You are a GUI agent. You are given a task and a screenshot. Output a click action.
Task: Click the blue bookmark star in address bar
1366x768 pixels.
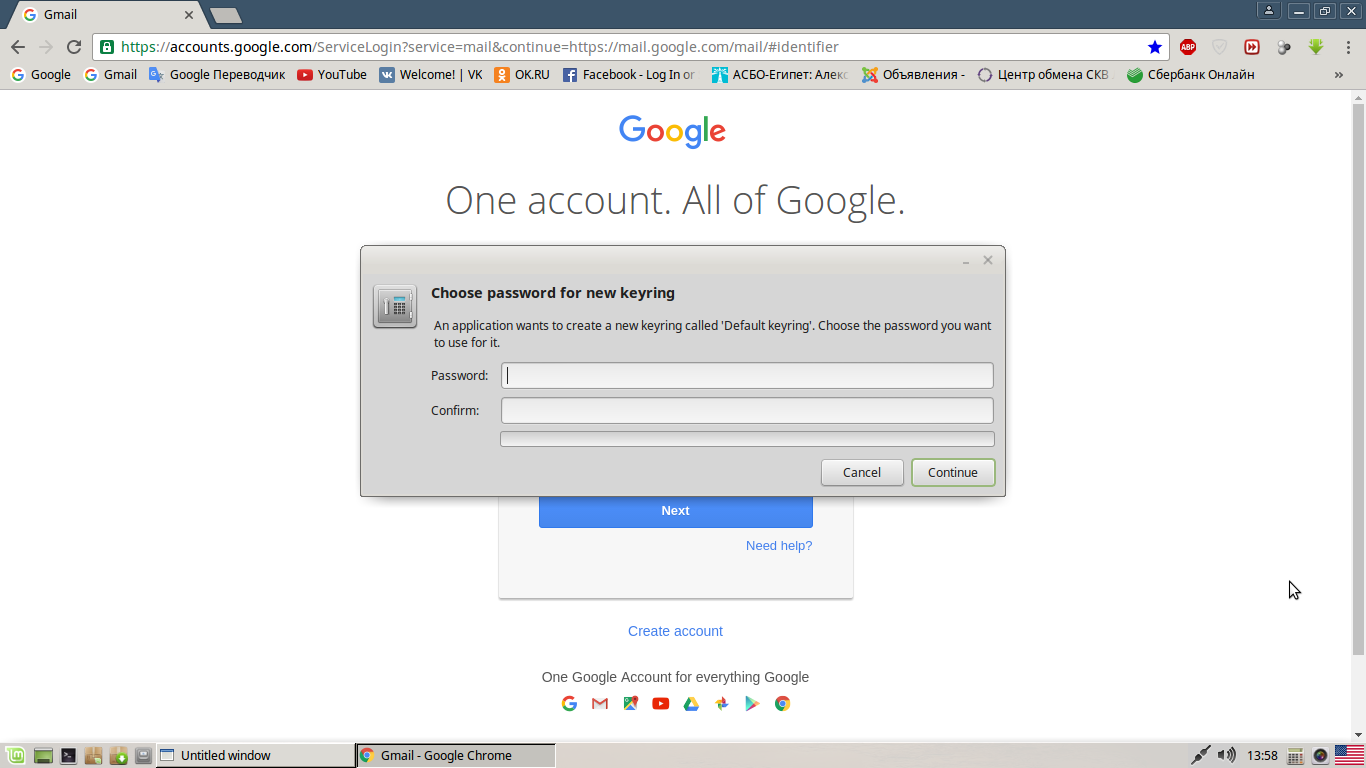1155,47
